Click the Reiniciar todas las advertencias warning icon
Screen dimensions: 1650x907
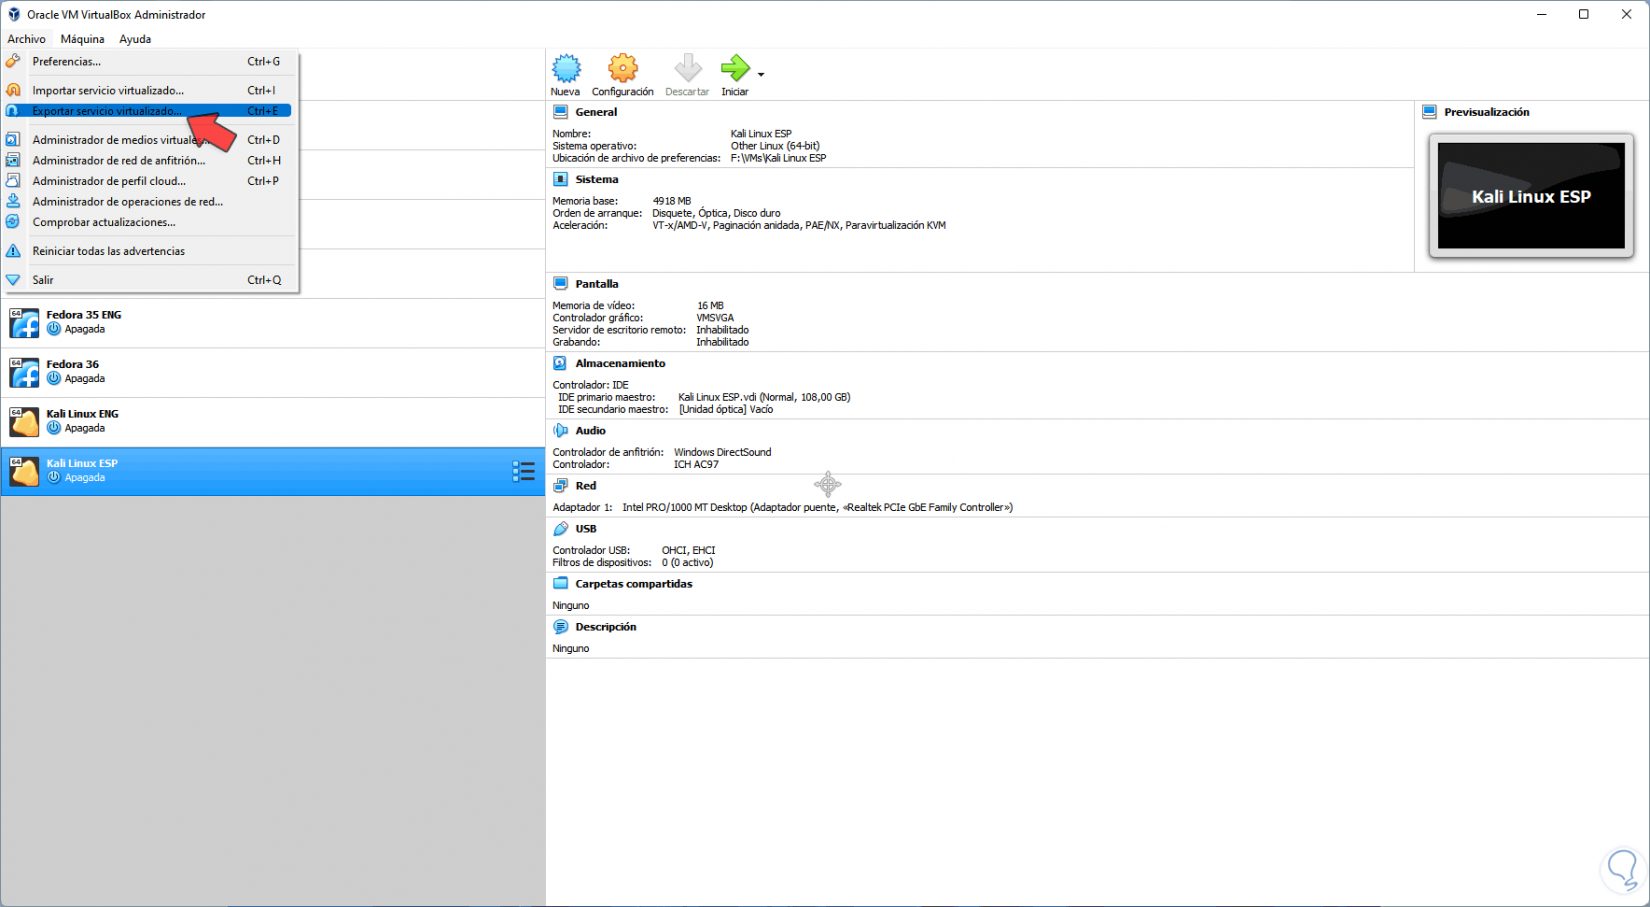[x=13, y=251]
